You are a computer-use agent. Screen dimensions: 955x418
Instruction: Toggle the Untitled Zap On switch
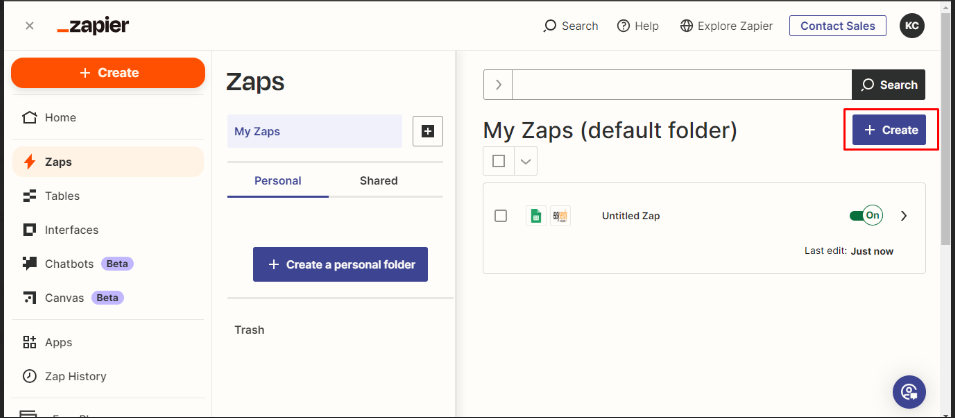866,215
